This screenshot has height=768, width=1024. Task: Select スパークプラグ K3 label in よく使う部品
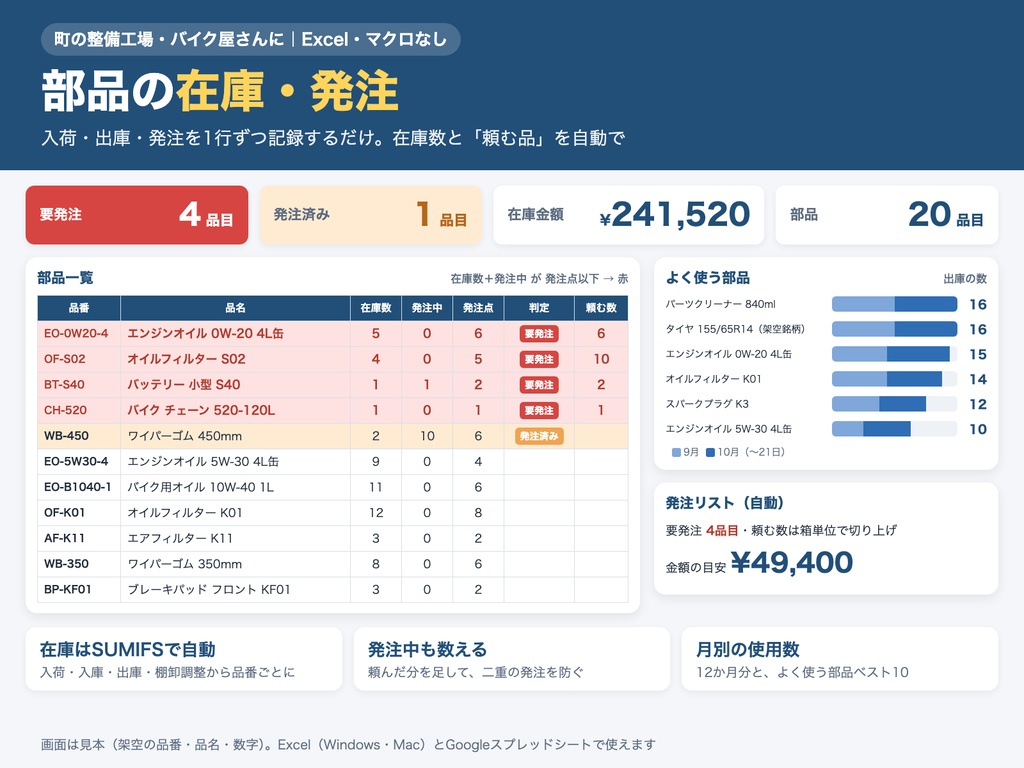click(x=707, y=404)
